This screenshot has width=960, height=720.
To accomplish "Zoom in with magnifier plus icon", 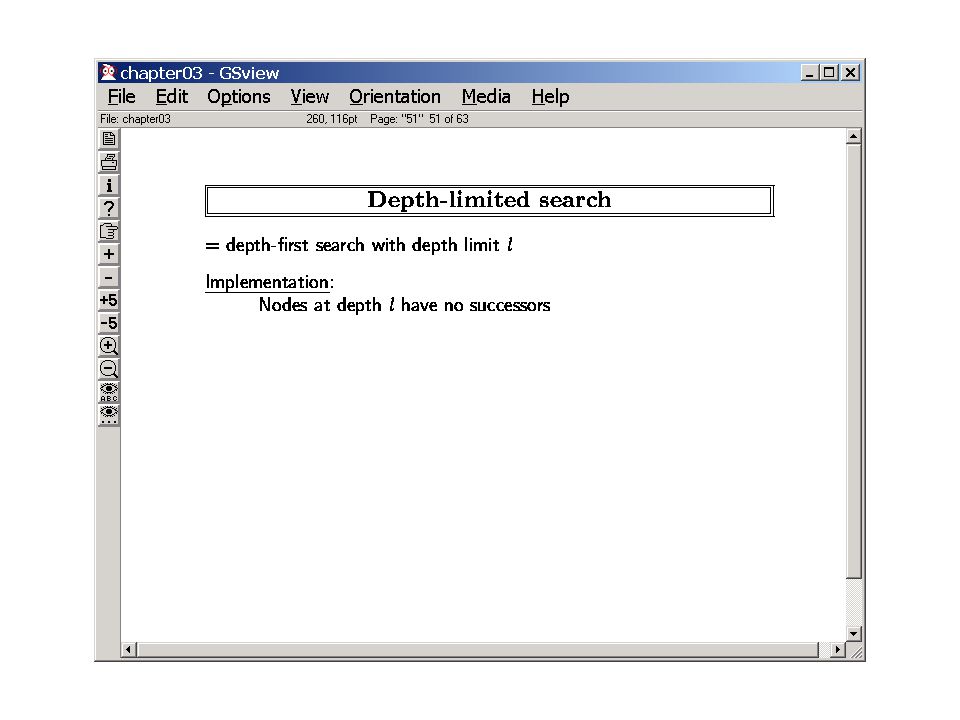I will 109,346.
